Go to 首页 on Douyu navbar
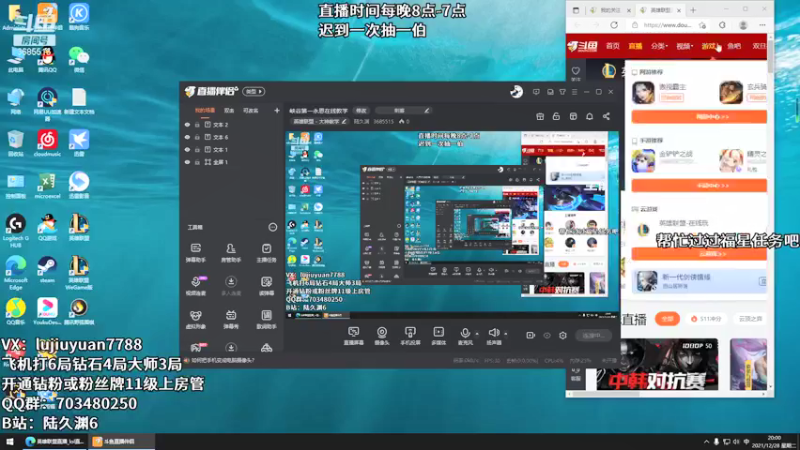This screenshot has height=450, width=800. (x=612, y=46)
